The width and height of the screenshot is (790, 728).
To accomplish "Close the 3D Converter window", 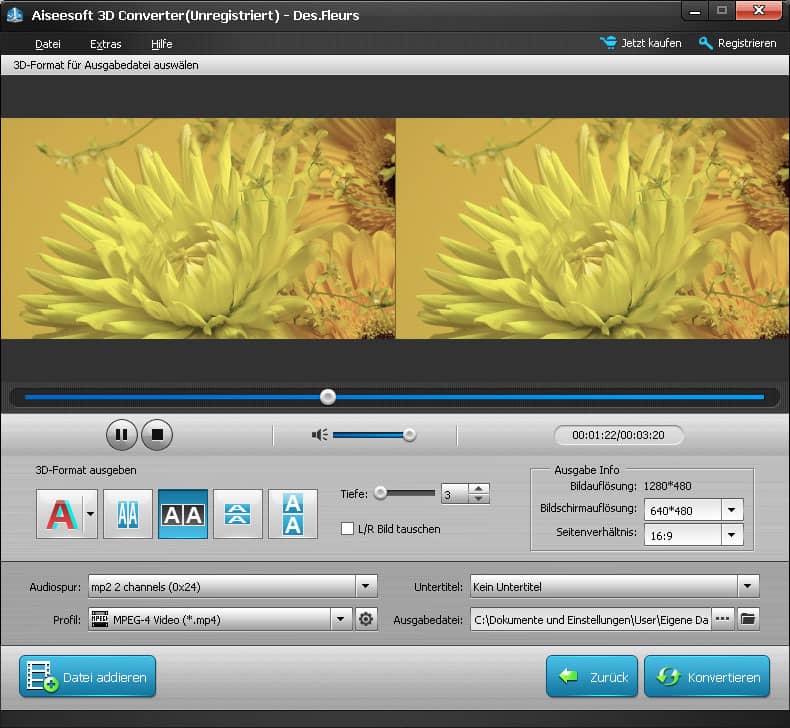I will (759, 11).
